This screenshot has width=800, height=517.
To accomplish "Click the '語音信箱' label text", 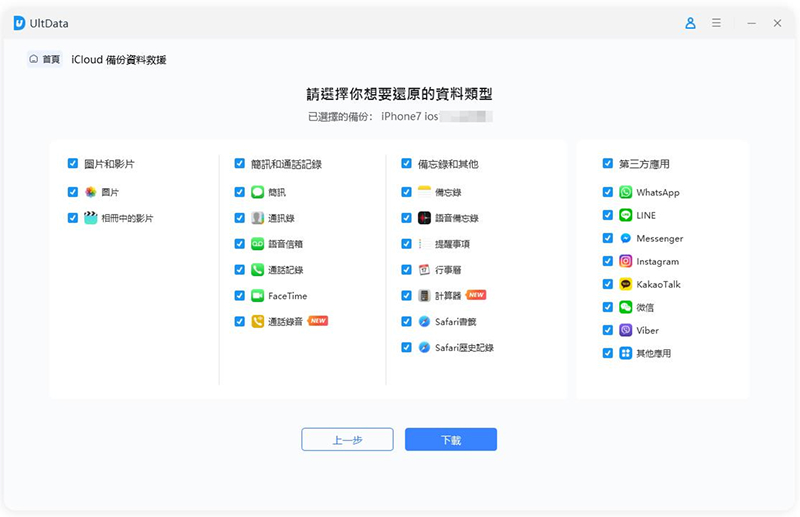I will tap(286, 244).
